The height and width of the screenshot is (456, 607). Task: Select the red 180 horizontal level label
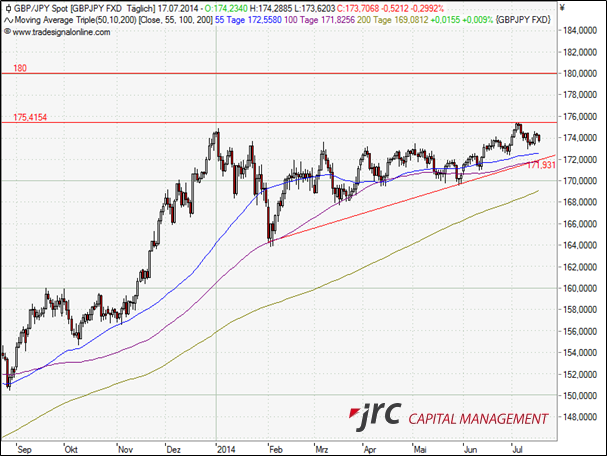[20, 68]
